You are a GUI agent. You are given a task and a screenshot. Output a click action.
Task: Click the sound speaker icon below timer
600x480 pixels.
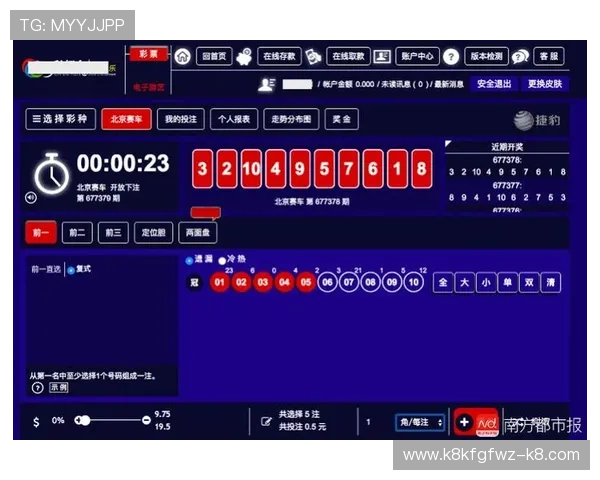point(31,198)
